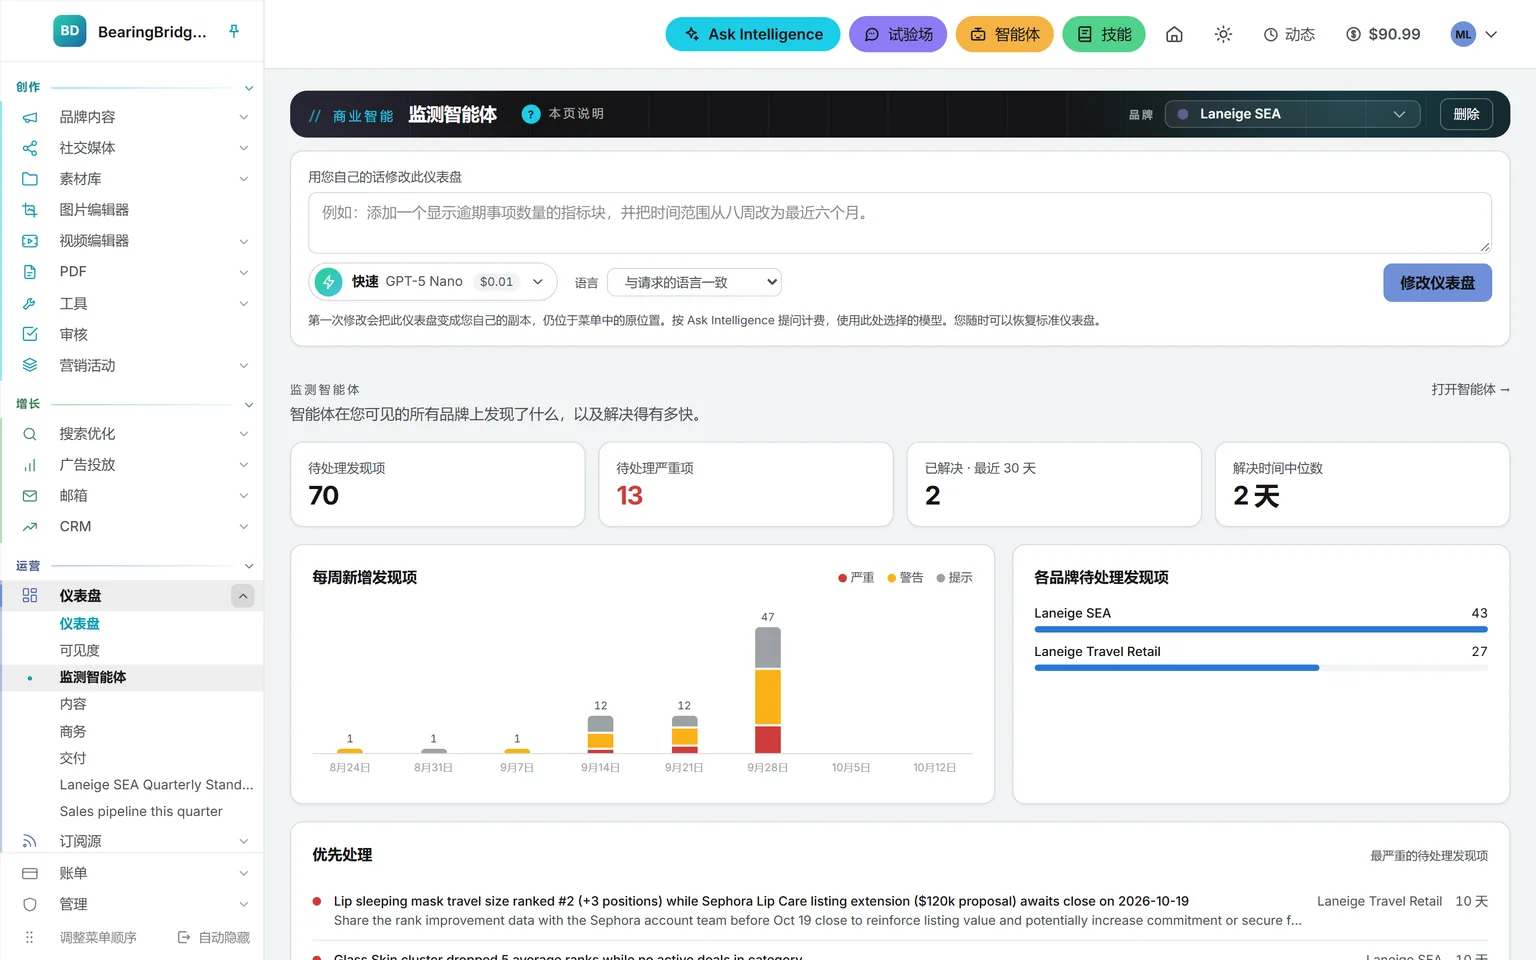Click the 自动隐藏 sidebar option
The height and width of the screenshot is (960, 1536).
click(214, 937)
